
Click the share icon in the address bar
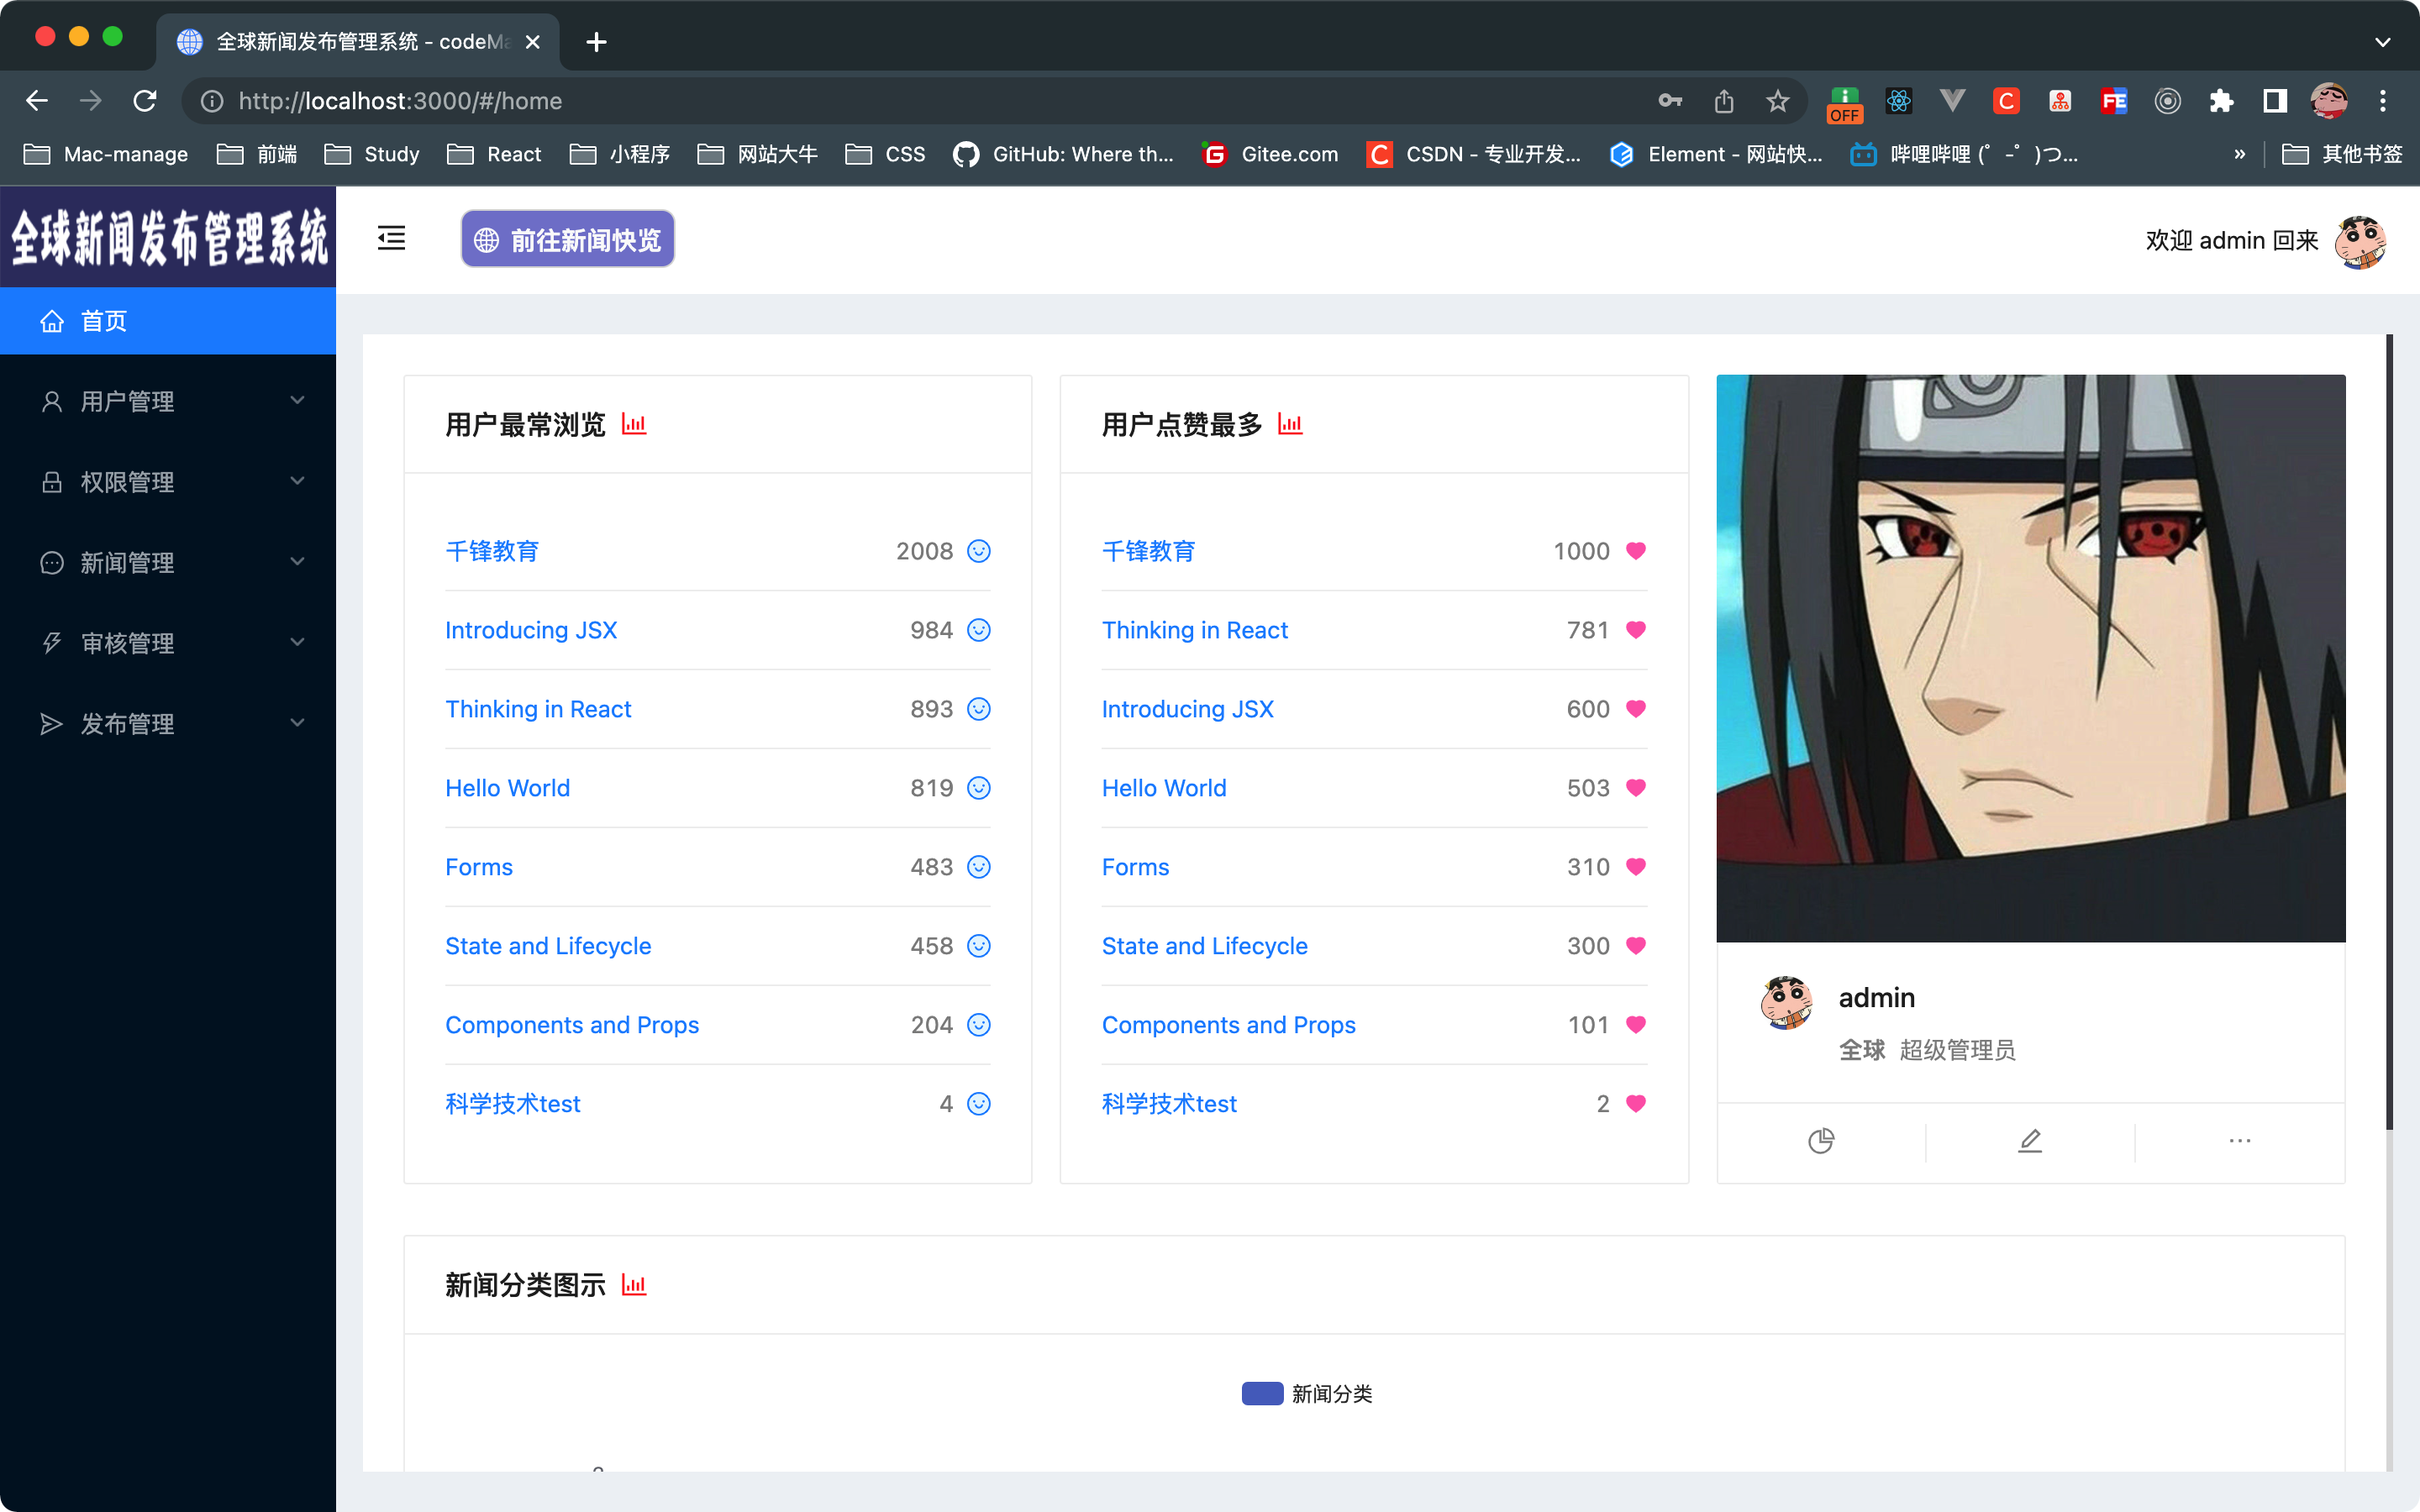pyautogui.click(x=1723, y=101)
